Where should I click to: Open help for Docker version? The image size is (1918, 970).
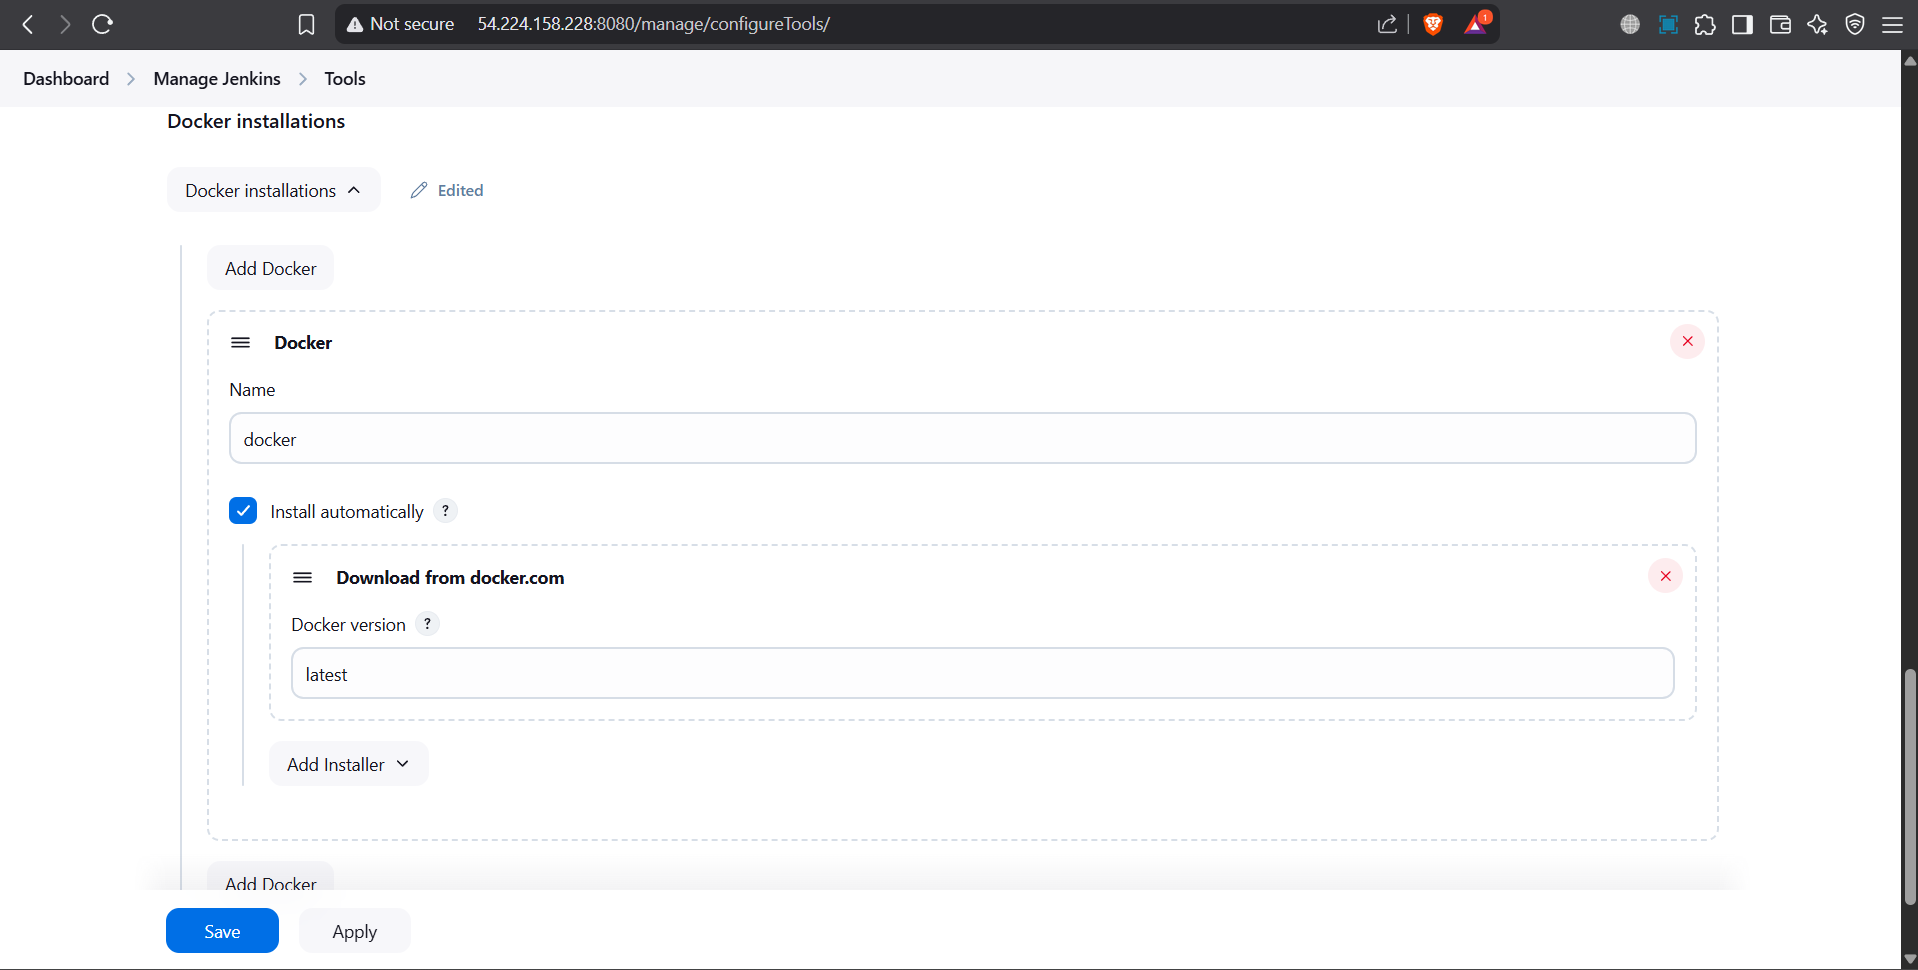(x=427, y=623)
